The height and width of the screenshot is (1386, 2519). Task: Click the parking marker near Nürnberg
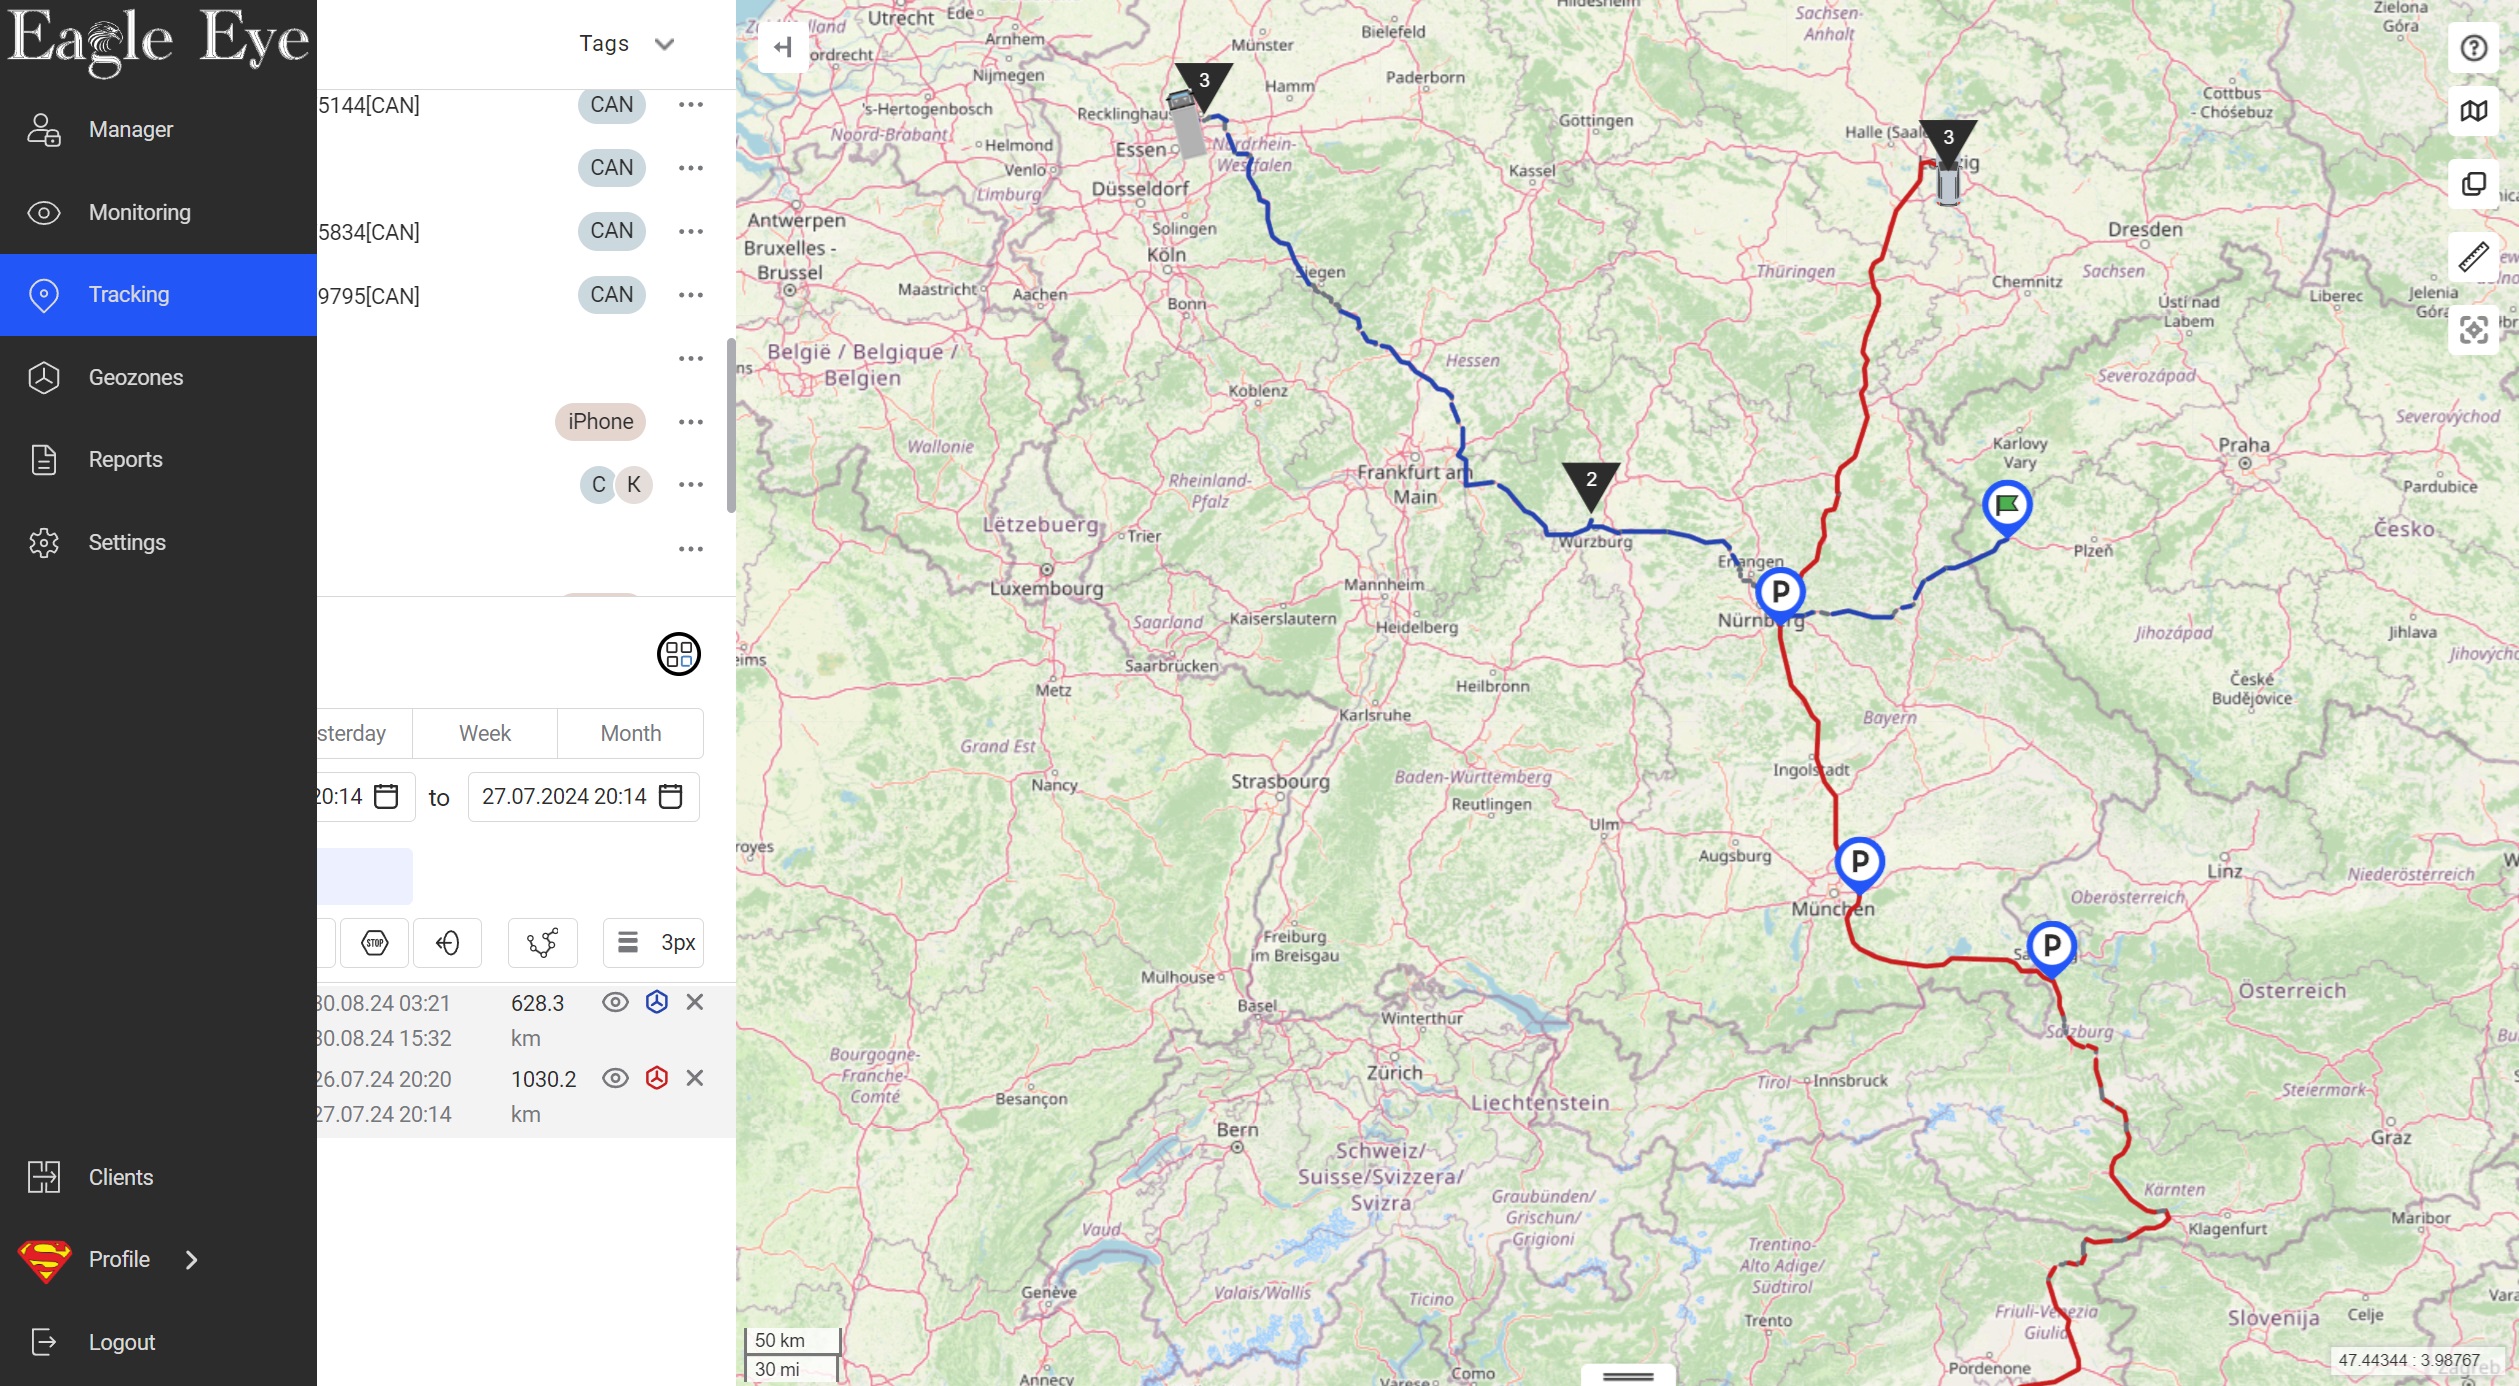point(1781,593)
